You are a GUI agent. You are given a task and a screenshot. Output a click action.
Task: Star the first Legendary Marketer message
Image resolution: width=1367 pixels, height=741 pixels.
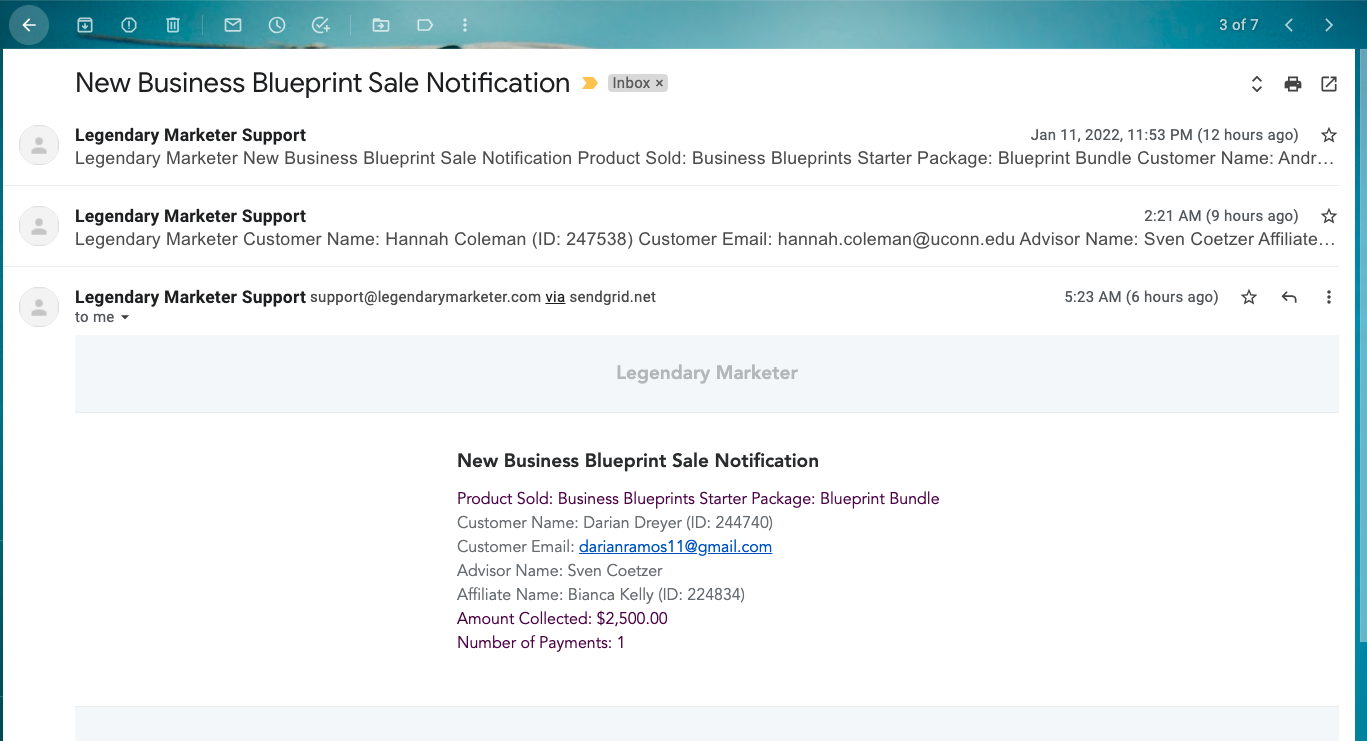1329,134
